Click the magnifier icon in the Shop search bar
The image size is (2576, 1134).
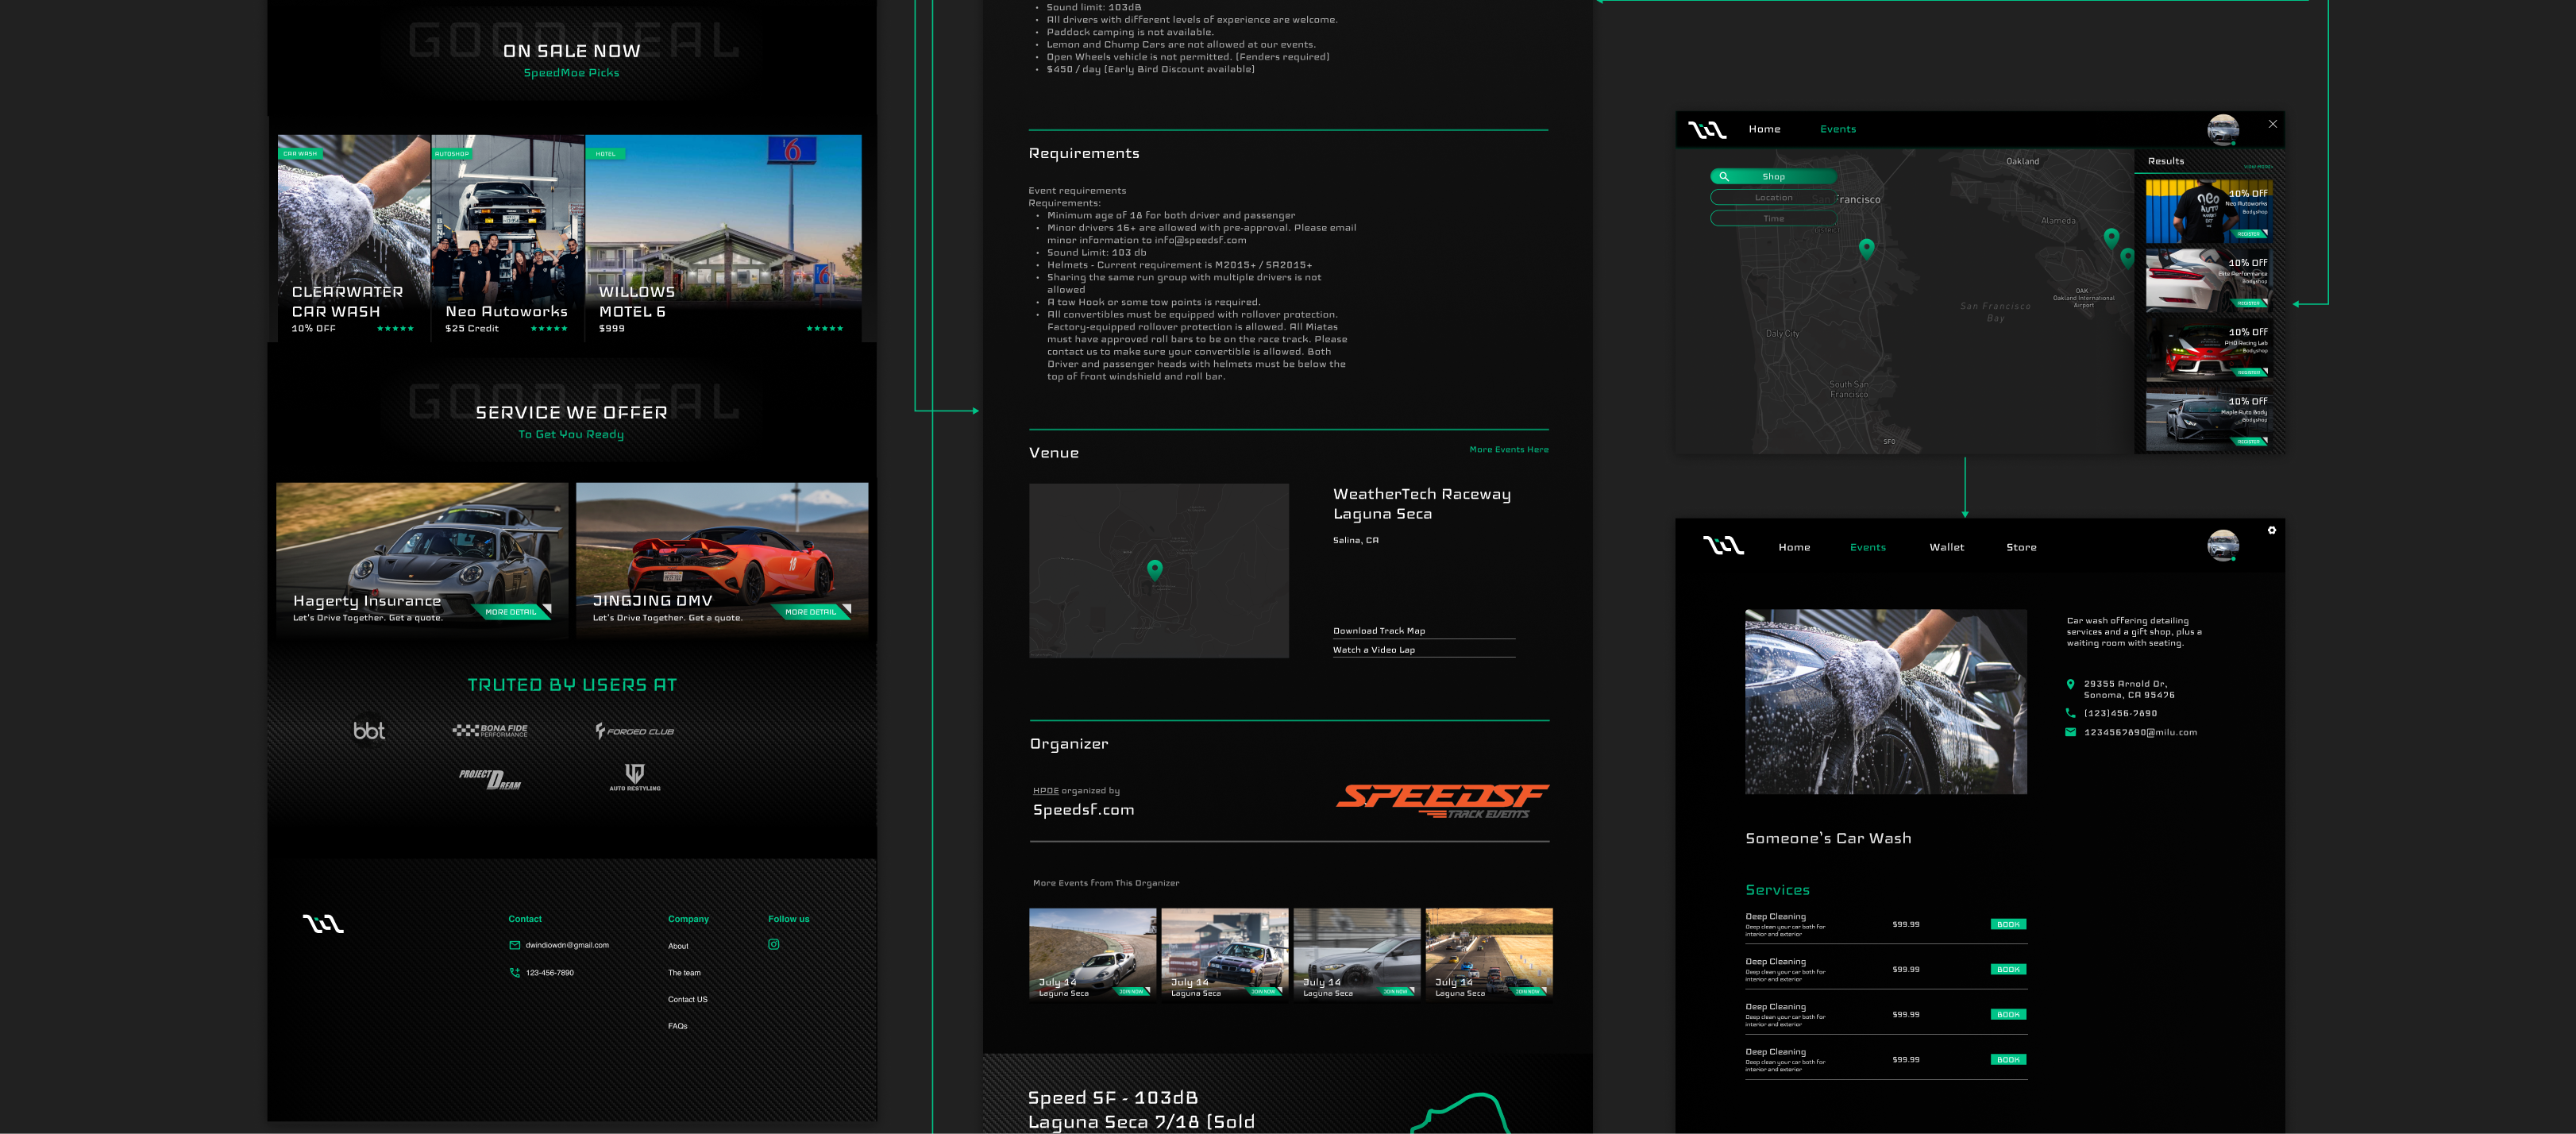(x=1723, y=176)
